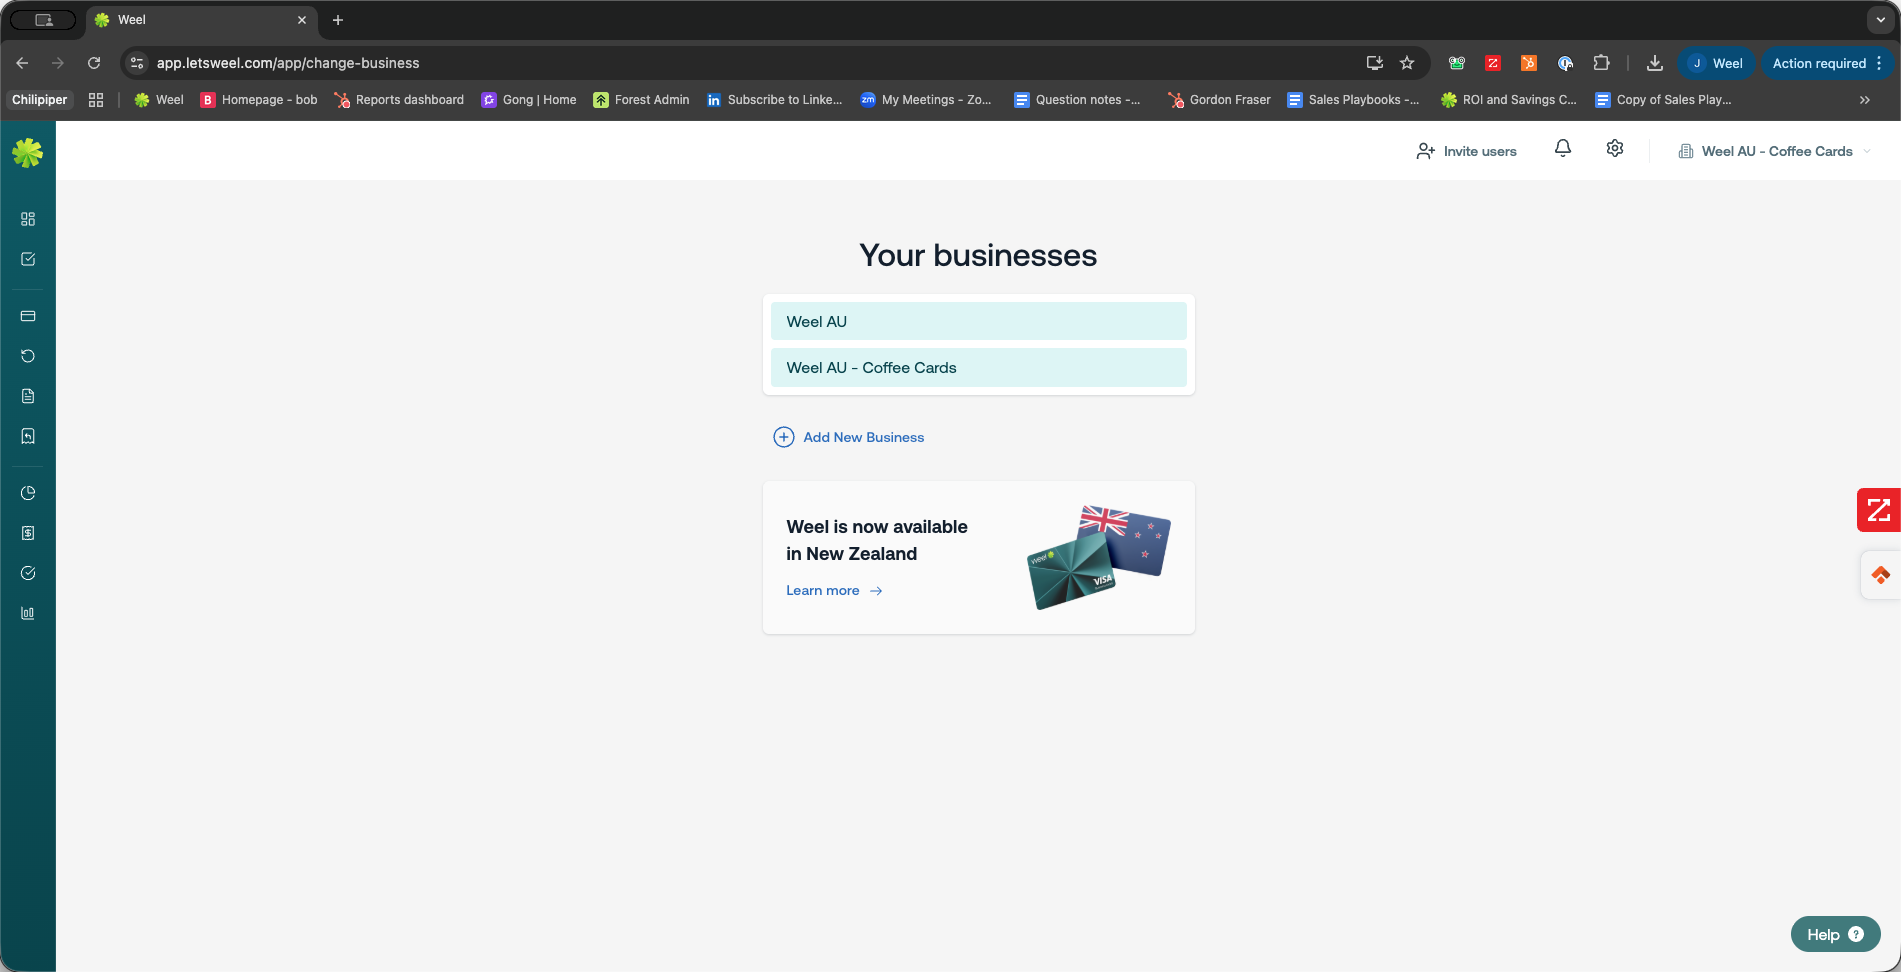Open the Chilipiper bookmark
The width and height of the screenshot is (1901, 972).
point(40,100)
